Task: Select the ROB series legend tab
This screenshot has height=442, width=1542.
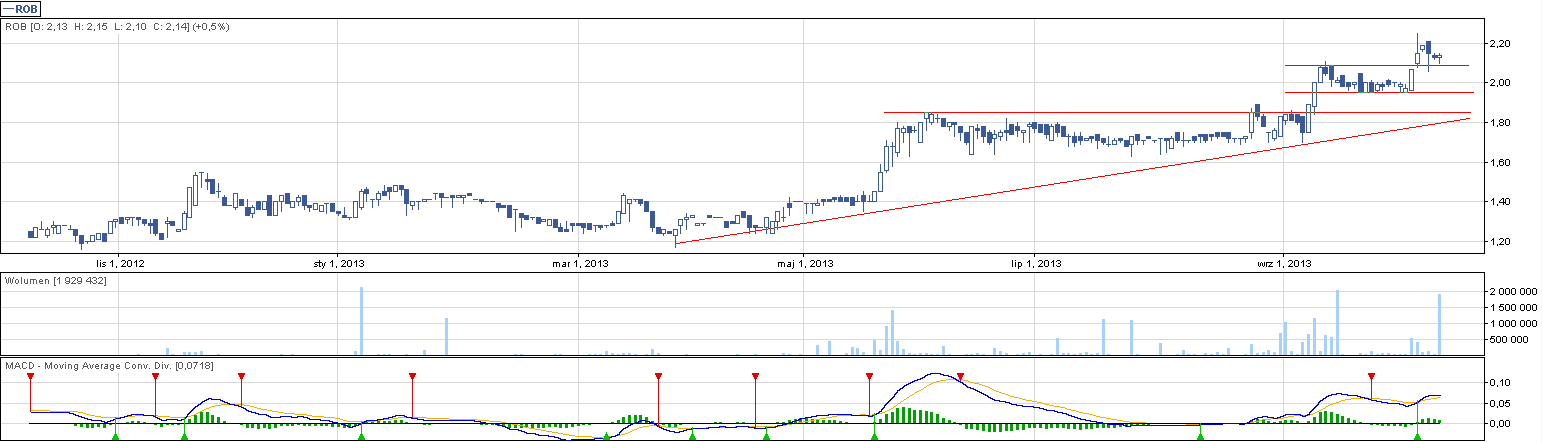Action: click(20, 9)
